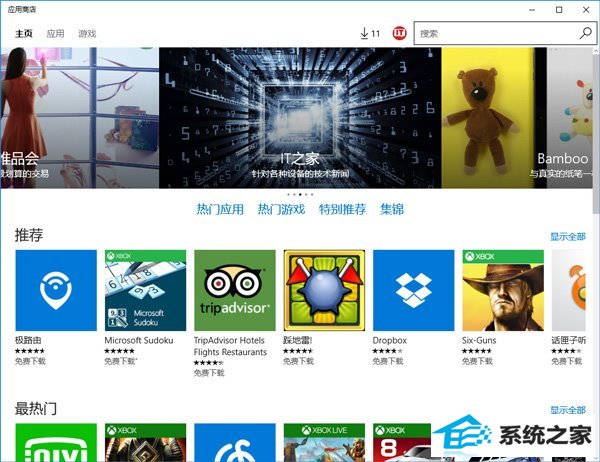Switch to the 游戏 tab
The image size is (600, 462).
[87, 34]
